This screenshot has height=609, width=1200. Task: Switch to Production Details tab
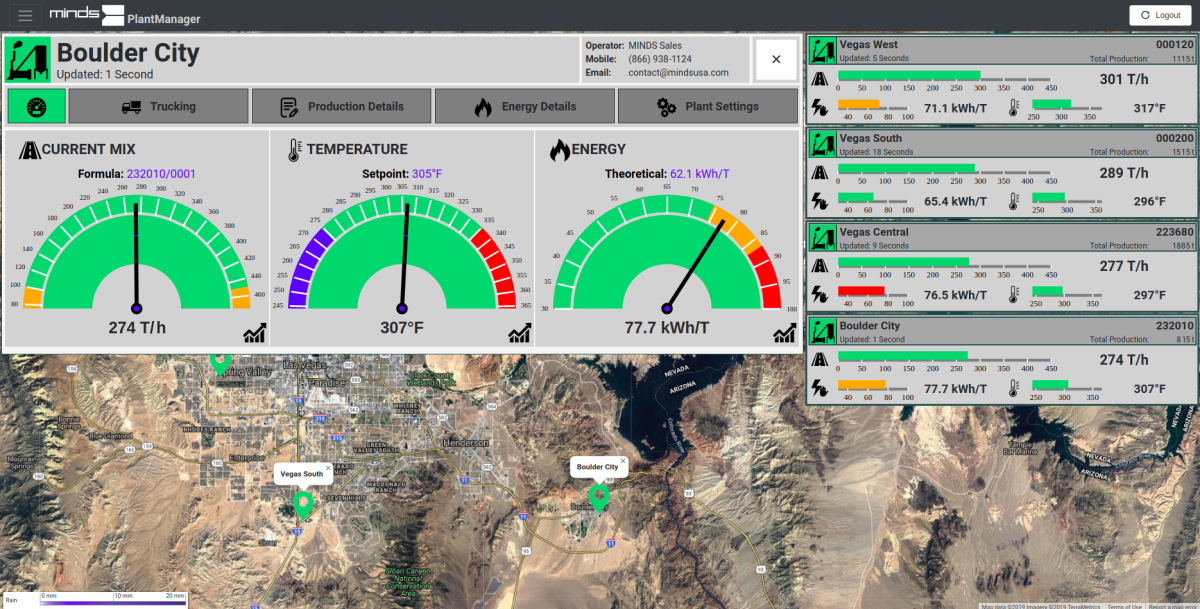tap(341, 106)
